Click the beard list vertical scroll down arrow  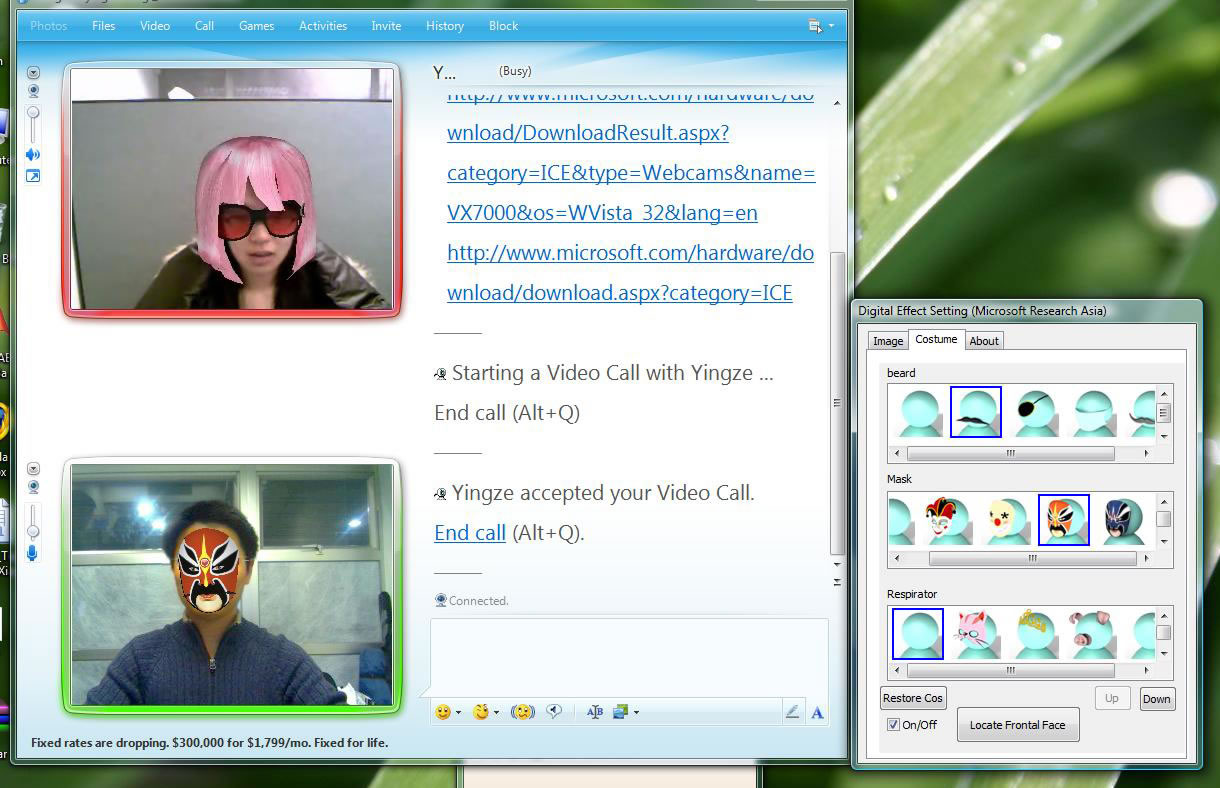pos(1164,436)
